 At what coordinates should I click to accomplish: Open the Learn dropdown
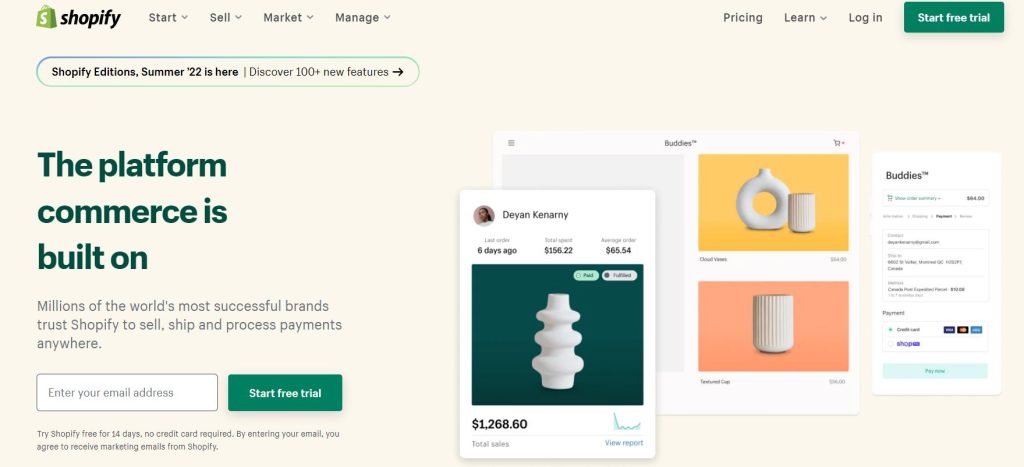(805, 18)
